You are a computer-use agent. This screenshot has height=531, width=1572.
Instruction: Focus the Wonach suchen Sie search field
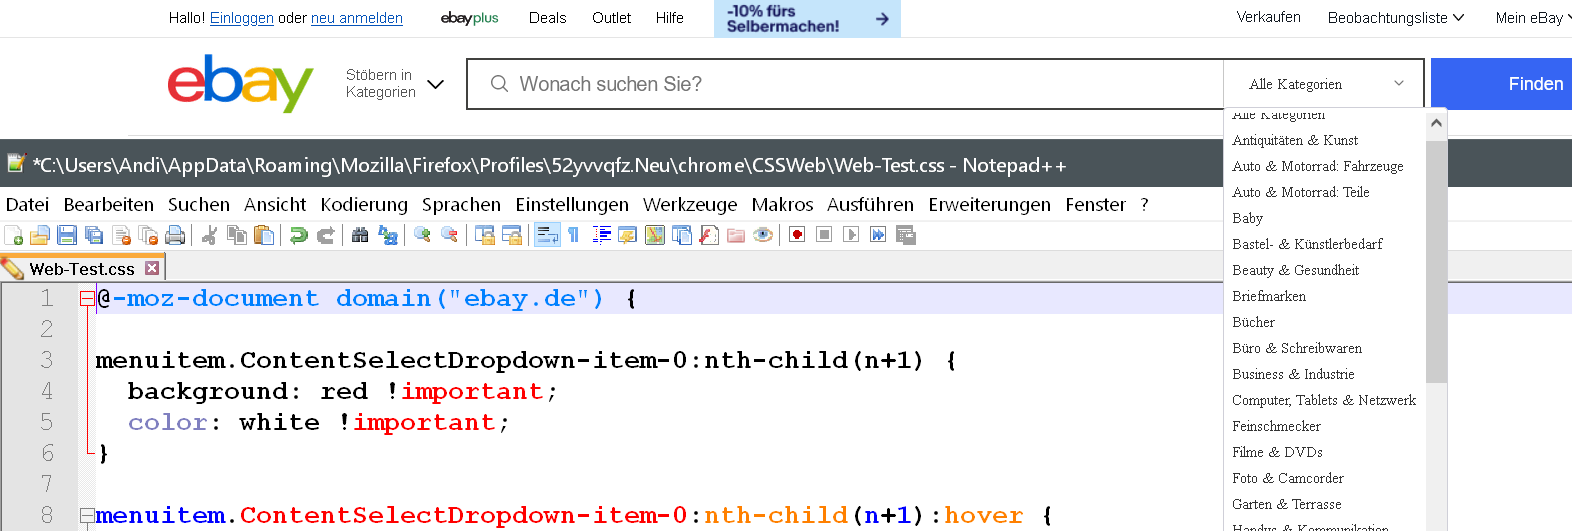pyautogui.click(x=845, y=84)
